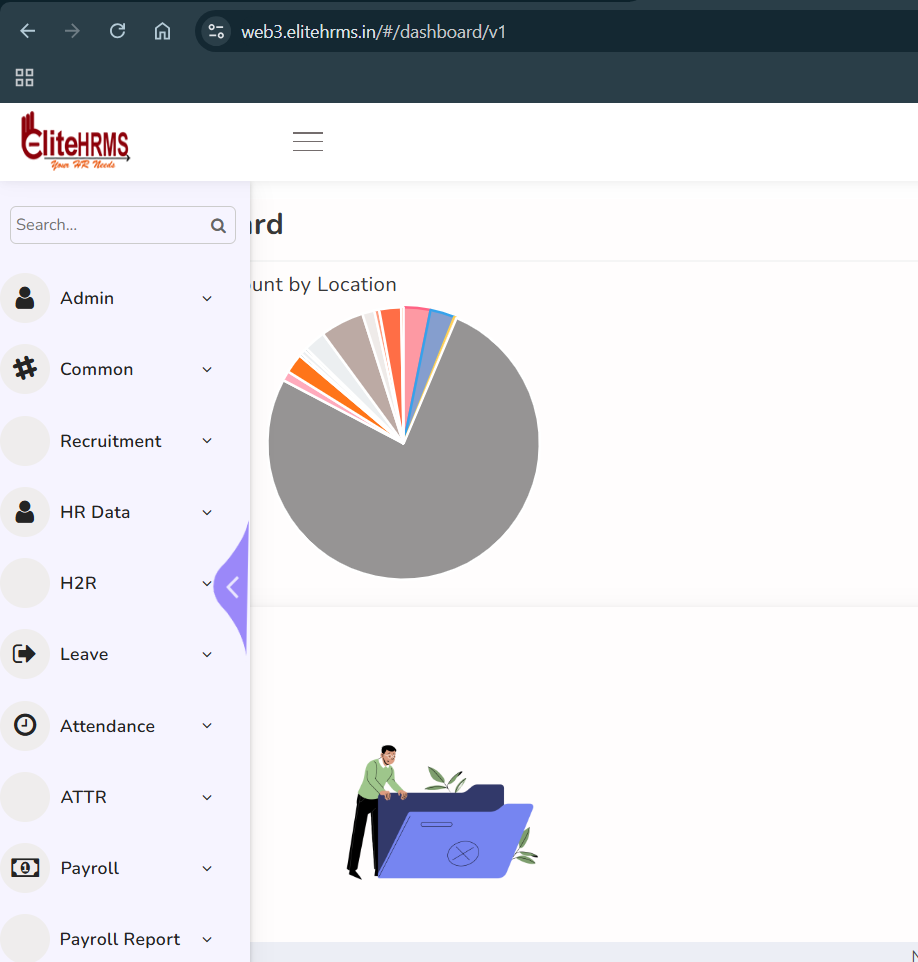Click the HR Data person icon
Screen dimensions: 918x962
pos(25,512)
